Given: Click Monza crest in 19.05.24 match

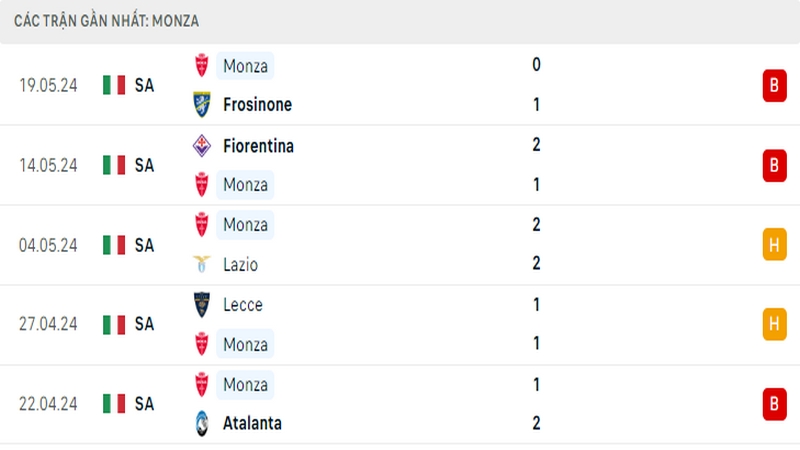Looking at the screenshot, I should coord(202,65).
